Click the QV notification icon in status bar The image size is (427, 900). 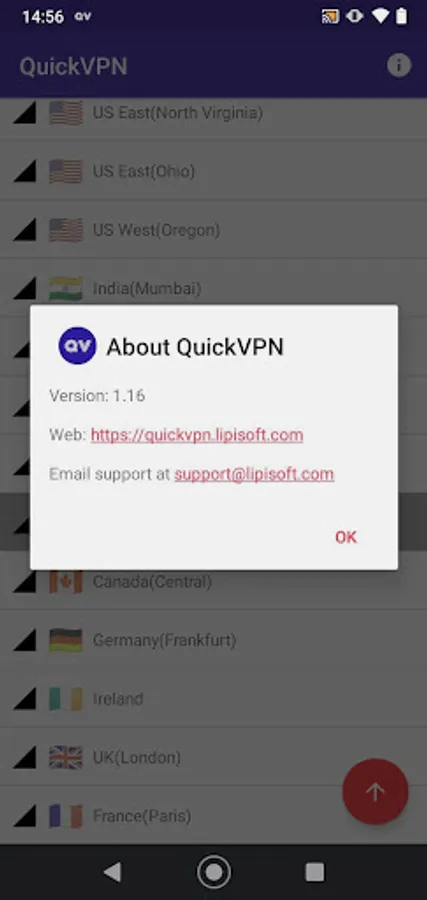83,17
